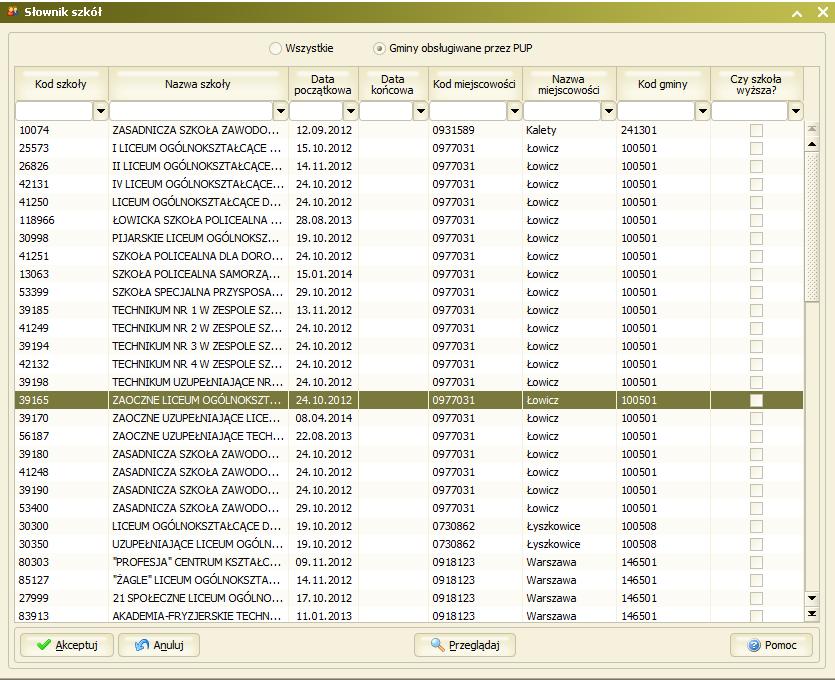Image resolution: width=835 pixels, height=680 pixels.
Task: Open the Kod miejscowości filter dropdown
Action: click(x=514, y=111)
